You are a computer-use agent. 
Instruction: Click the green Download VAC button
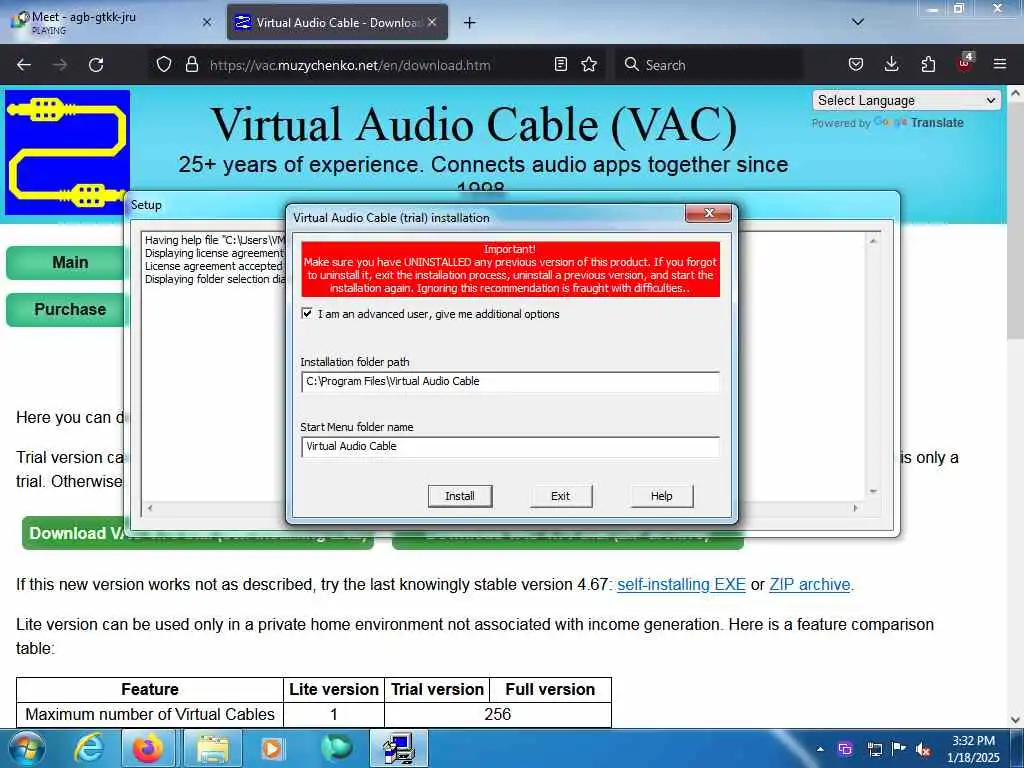click(75, 534)
